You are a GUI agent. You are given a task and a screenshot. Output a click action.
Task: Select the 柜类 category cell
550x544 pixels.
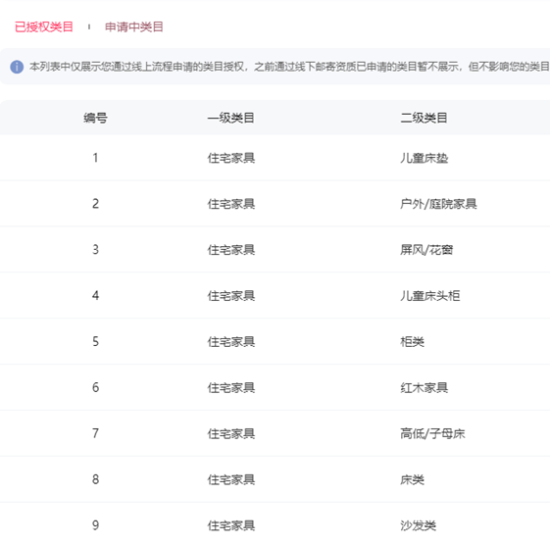point(412,342)
